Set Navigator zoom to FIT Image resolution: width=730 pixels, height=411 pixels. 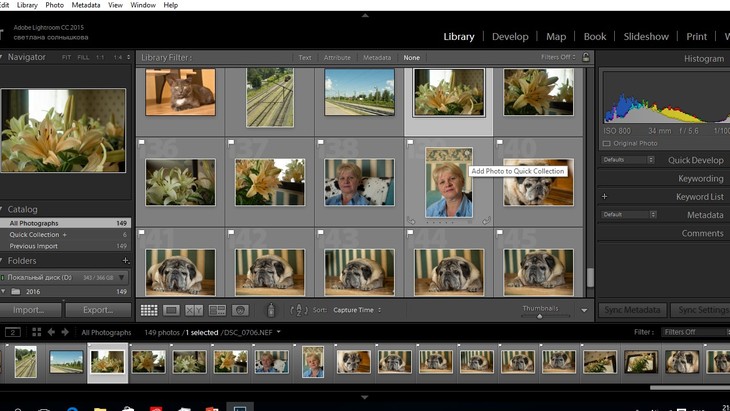(67, 57)
